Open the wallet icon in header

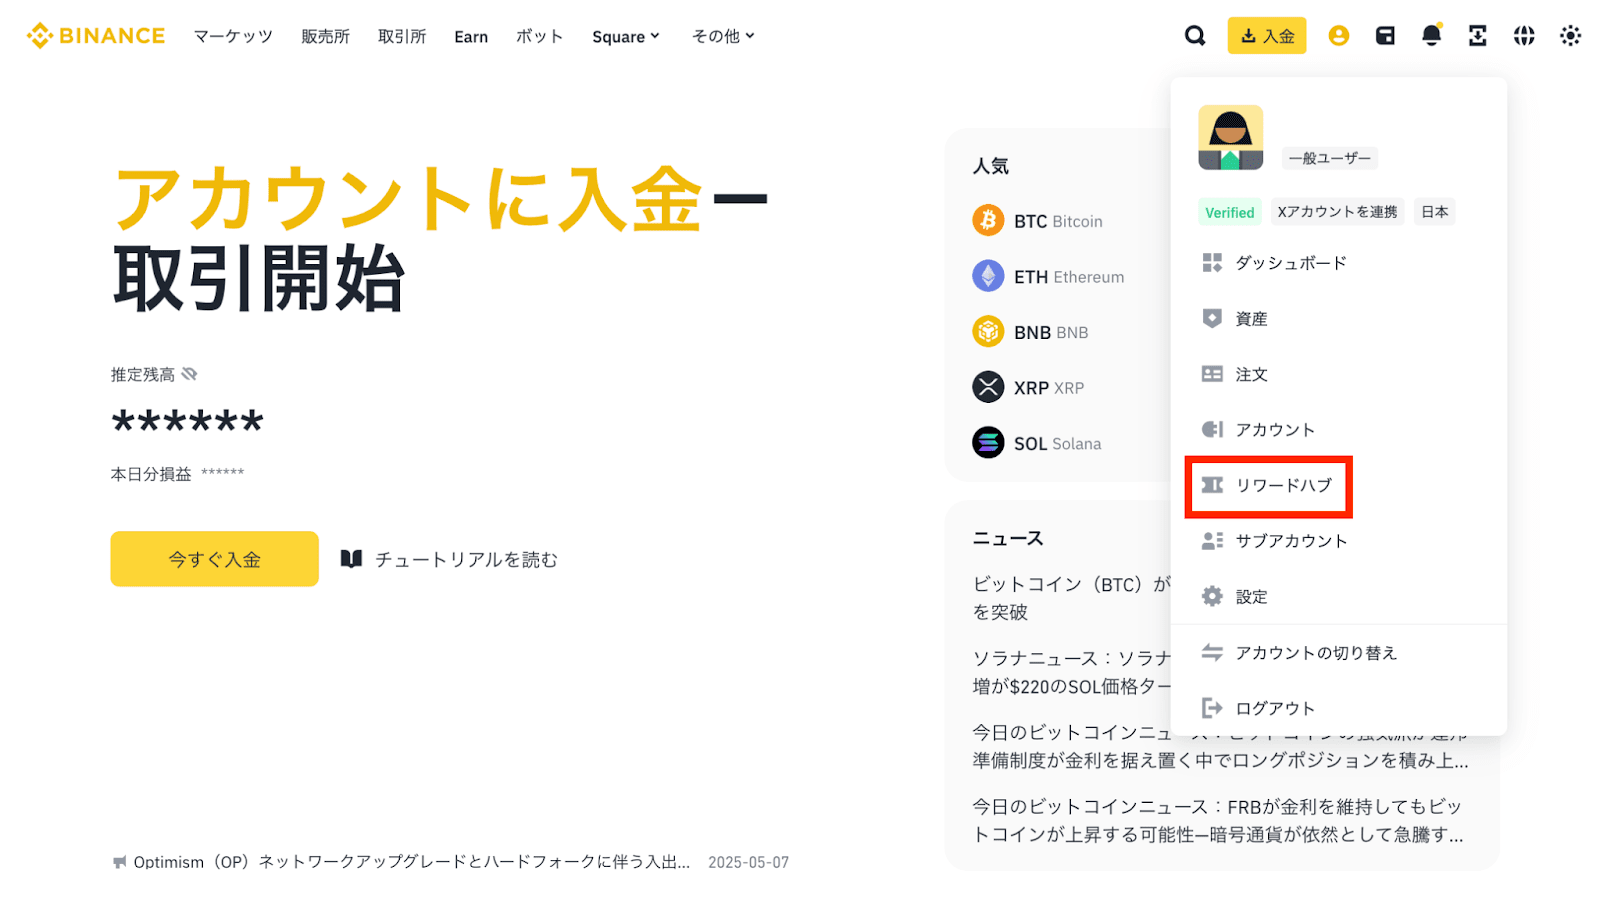tap(1385, 36)
